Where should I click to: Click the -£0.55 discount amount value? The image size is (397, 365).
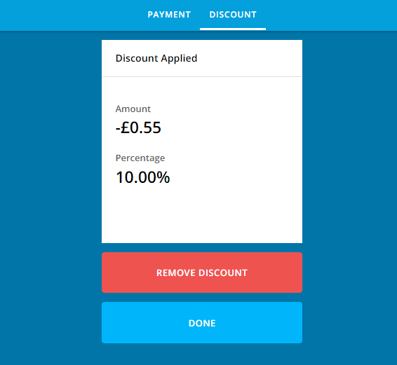point(138,128)
